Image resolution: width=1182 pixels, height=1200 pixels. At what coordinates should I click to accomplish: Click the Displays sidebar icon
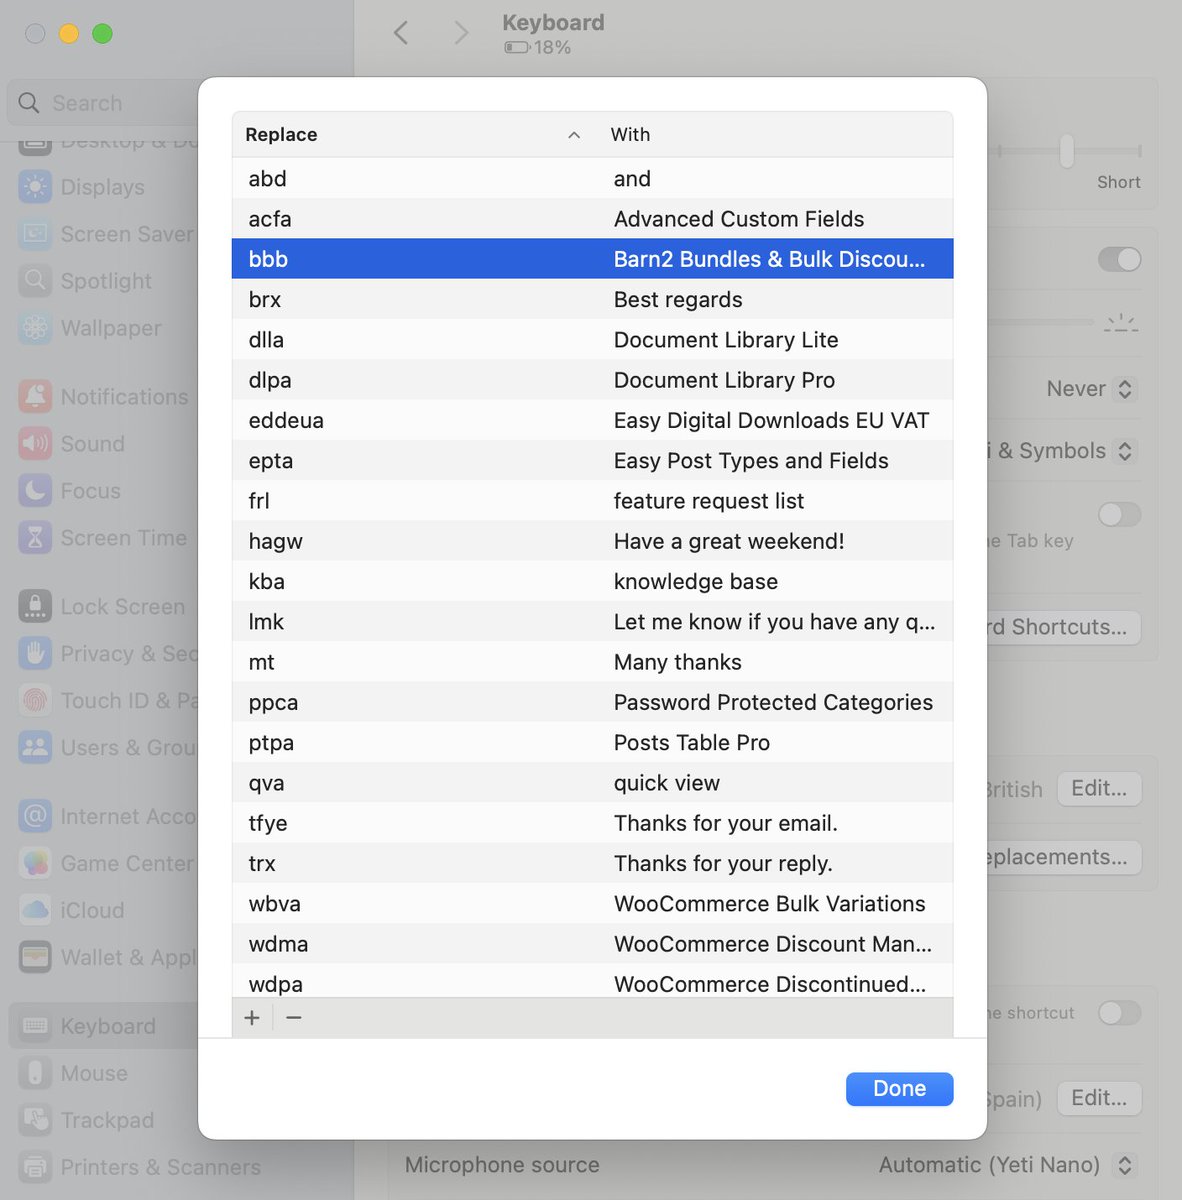(x=35, y=187)
